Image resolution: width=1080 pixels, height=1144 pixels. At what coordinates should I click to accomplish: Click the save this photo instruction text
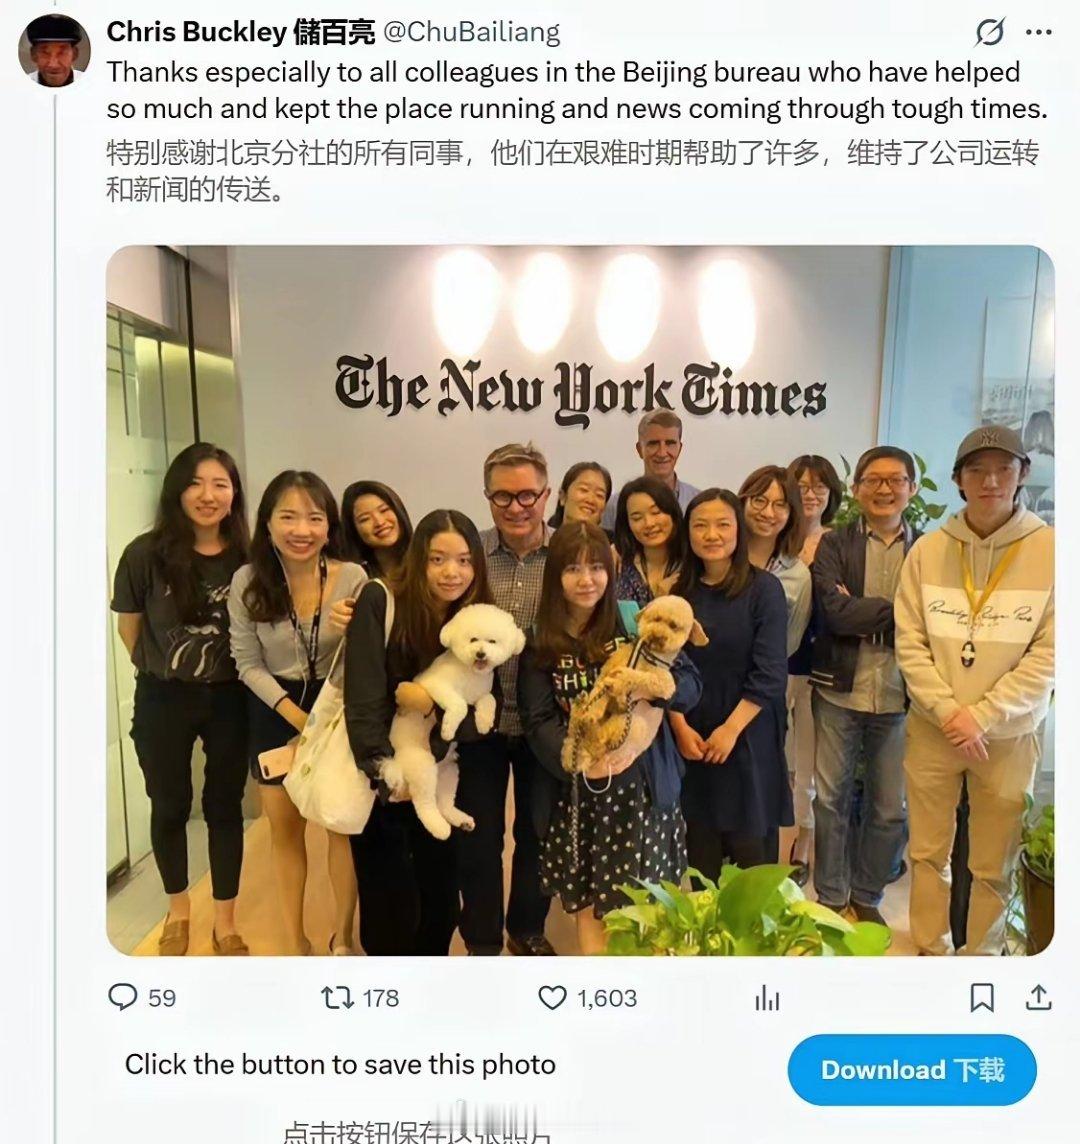pos(340,1064)
